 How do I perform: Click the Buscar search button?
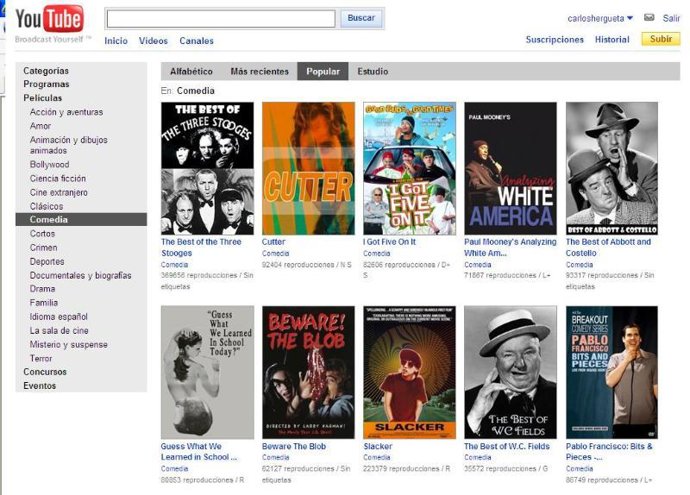pyautogui.click(x=362, y=18)
